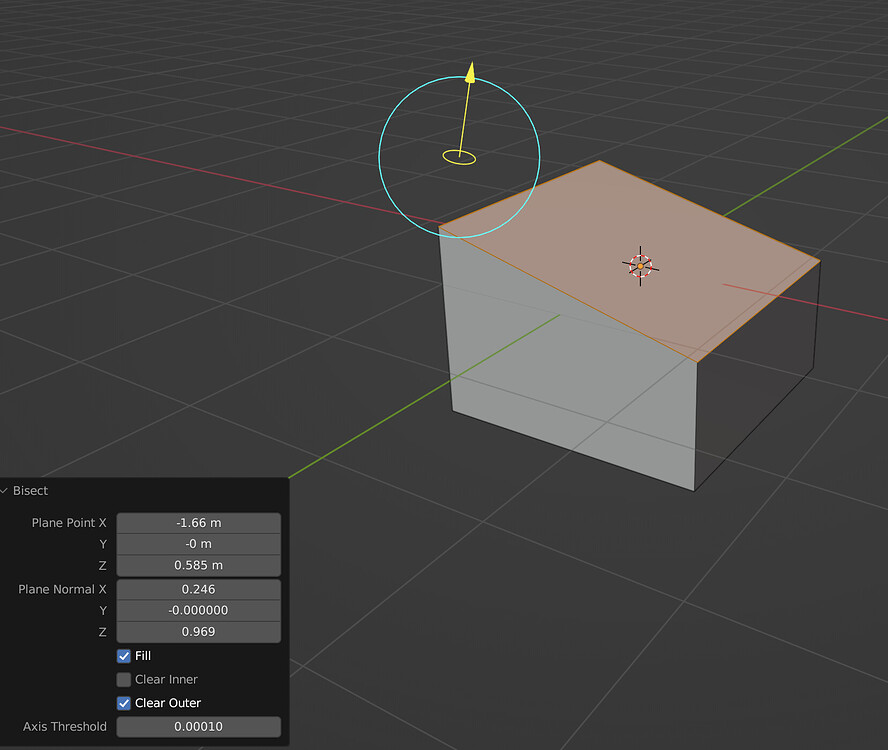Click the 3D cursor icon in the viewport
This screenshot has width=888, height=750.
click(638, 266)
